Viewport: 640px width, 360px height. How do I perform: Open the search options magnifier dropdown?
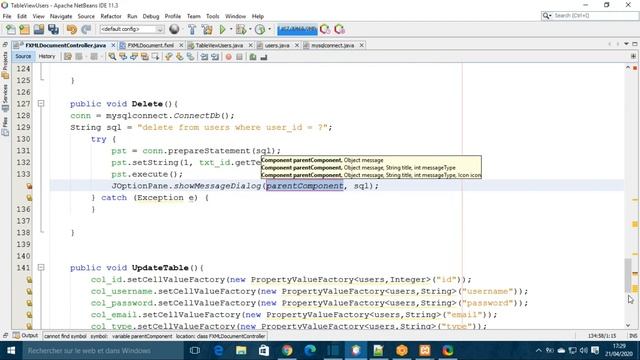tap(547, 16)
